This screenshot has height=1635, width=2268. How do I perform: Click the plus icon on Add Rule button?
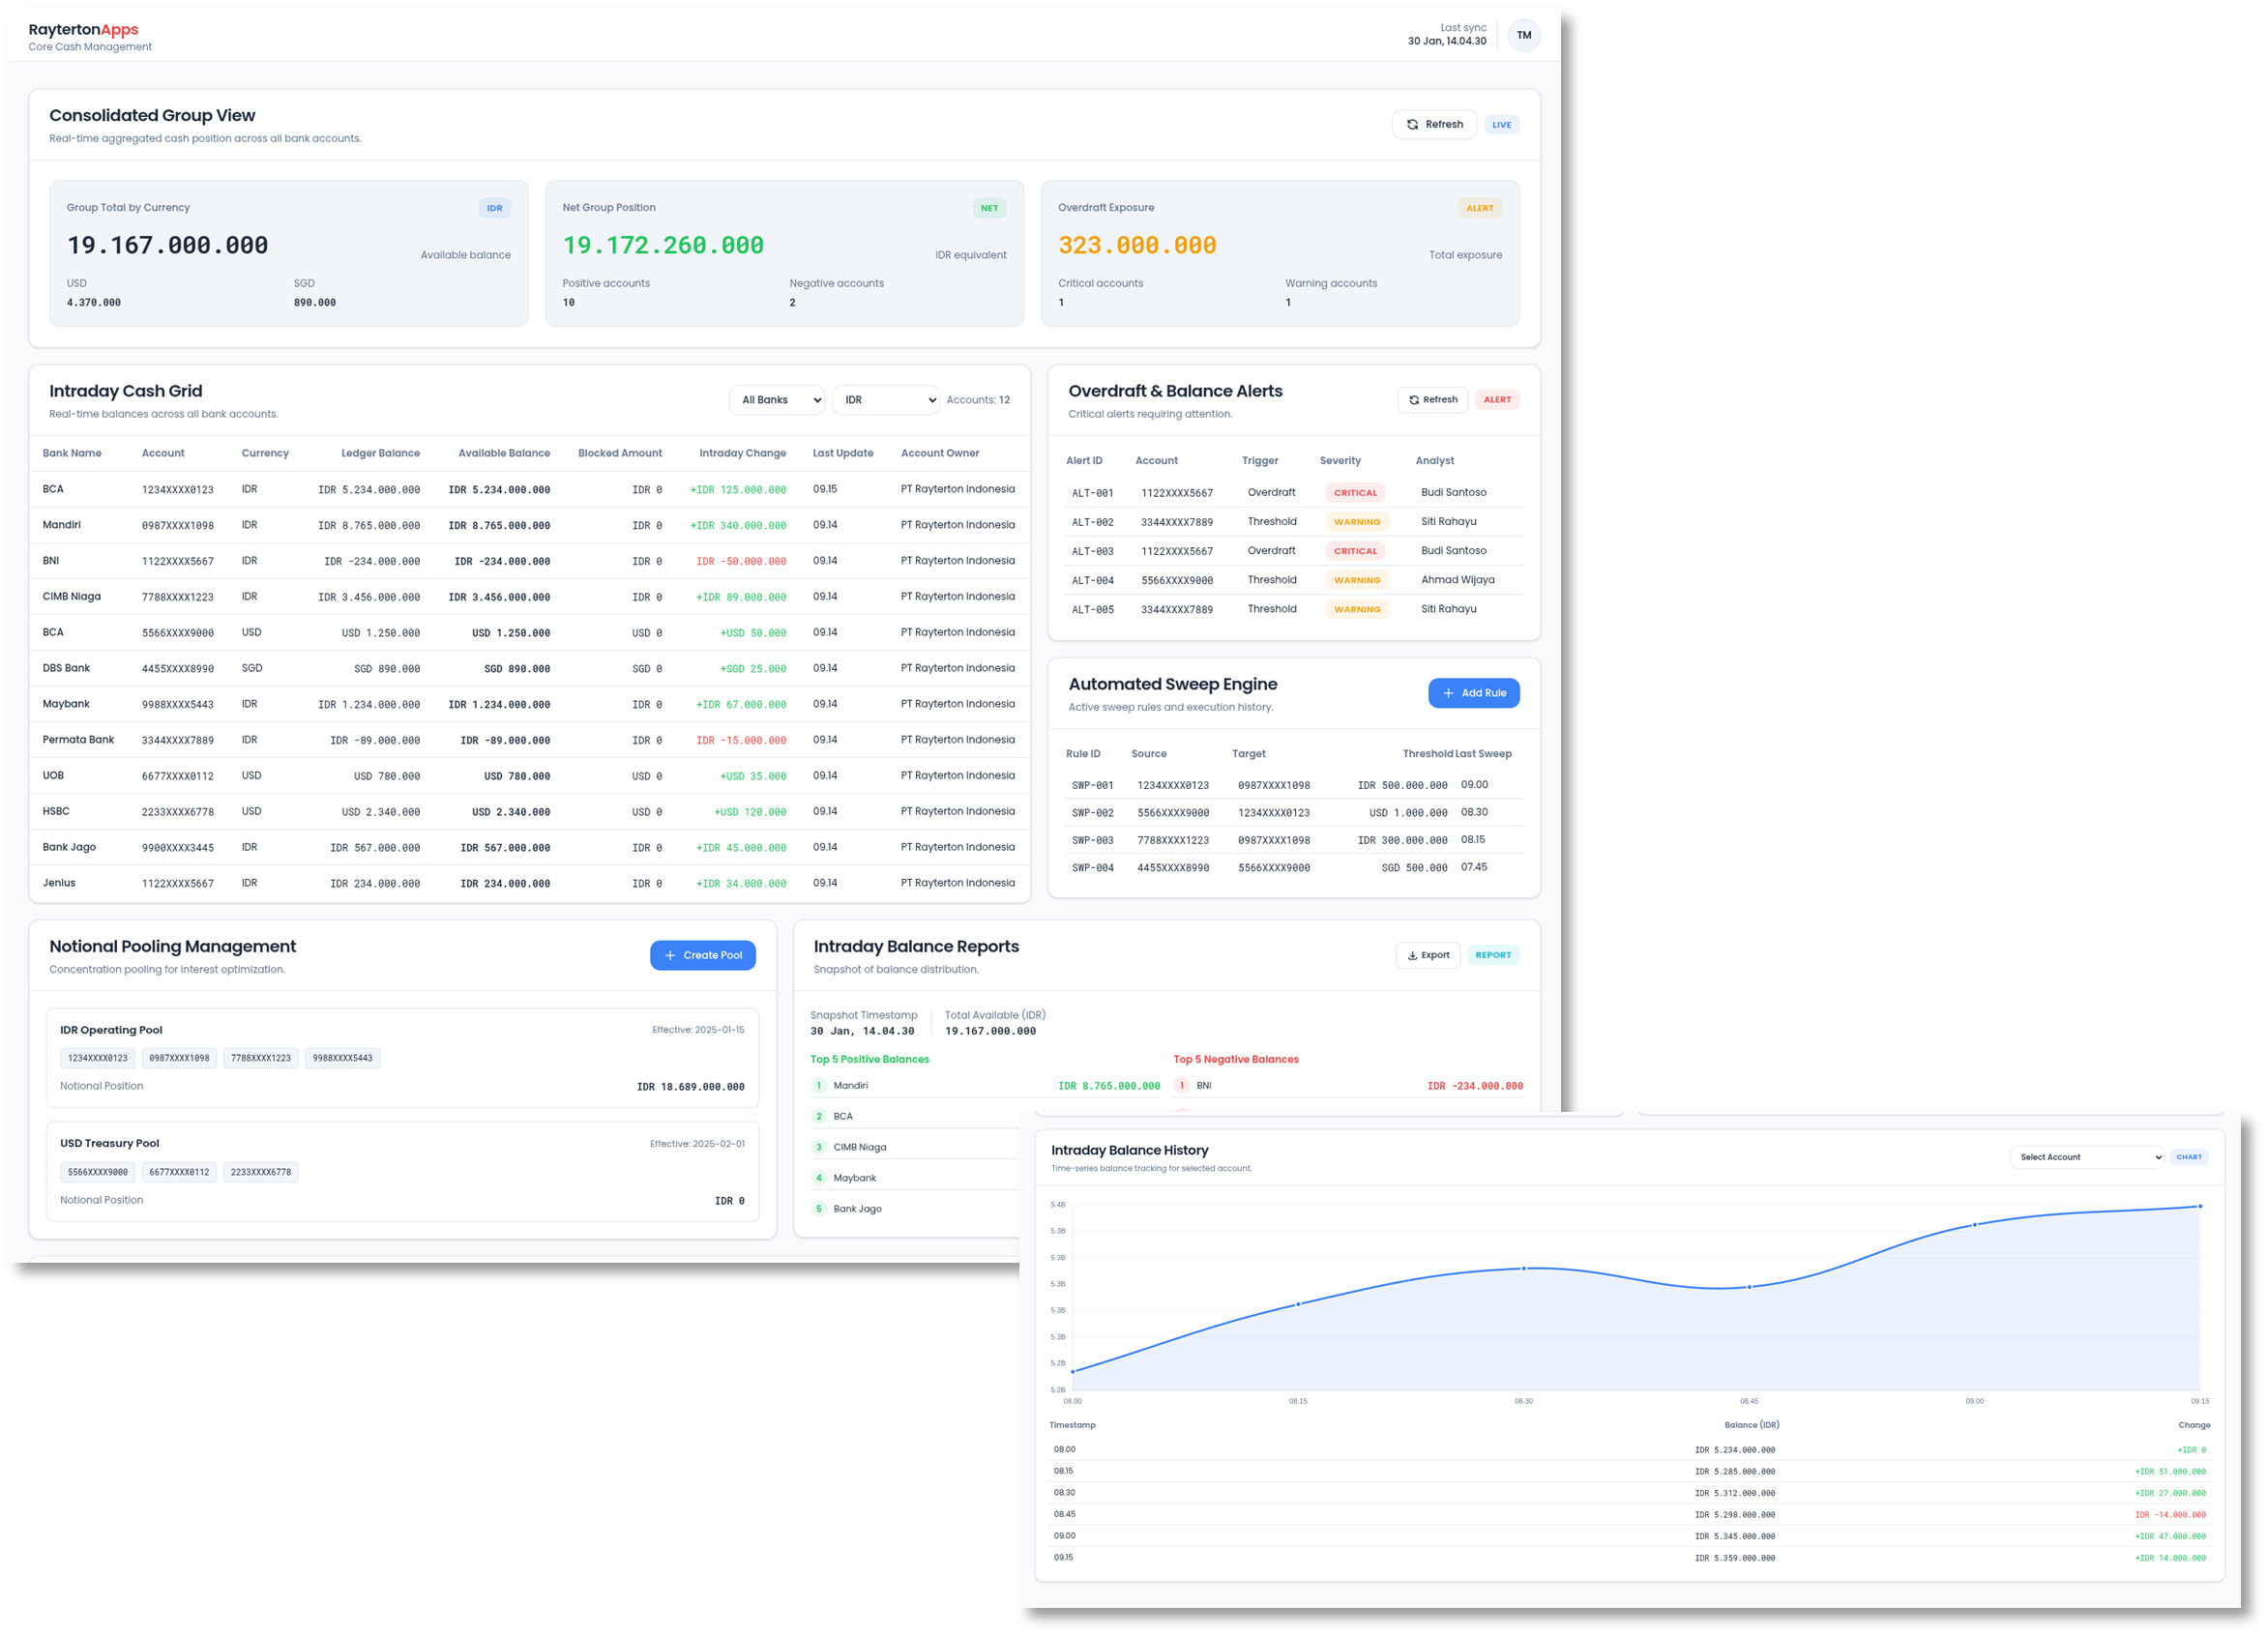[1448, 693]
